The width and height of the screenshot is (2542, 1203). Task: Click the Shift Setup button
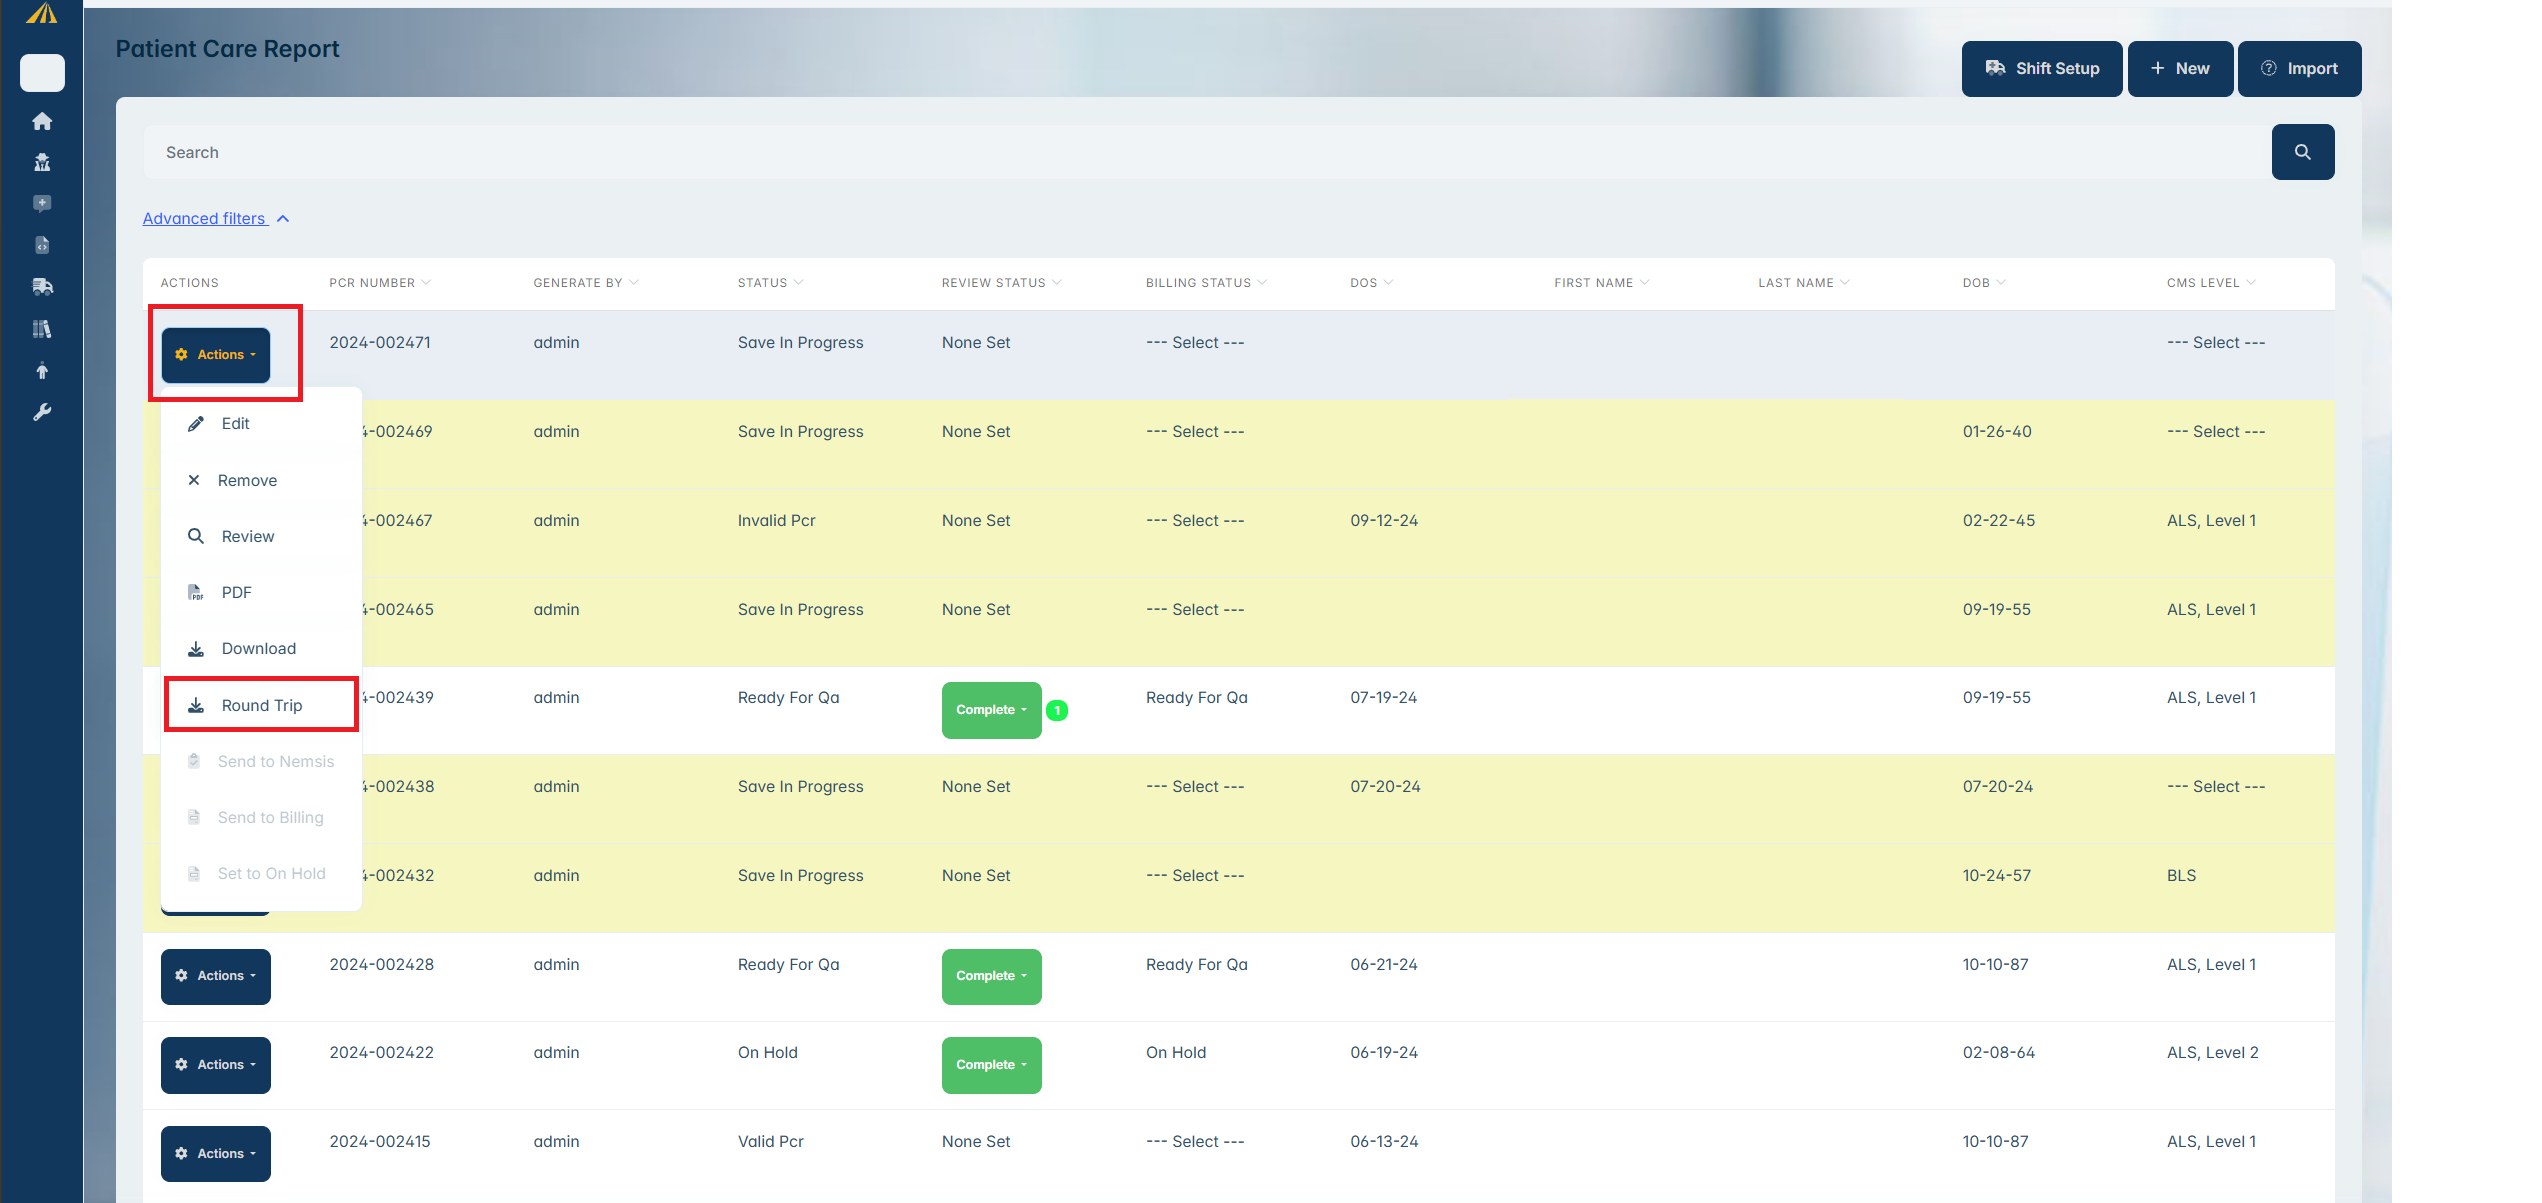coord(2041,69)
